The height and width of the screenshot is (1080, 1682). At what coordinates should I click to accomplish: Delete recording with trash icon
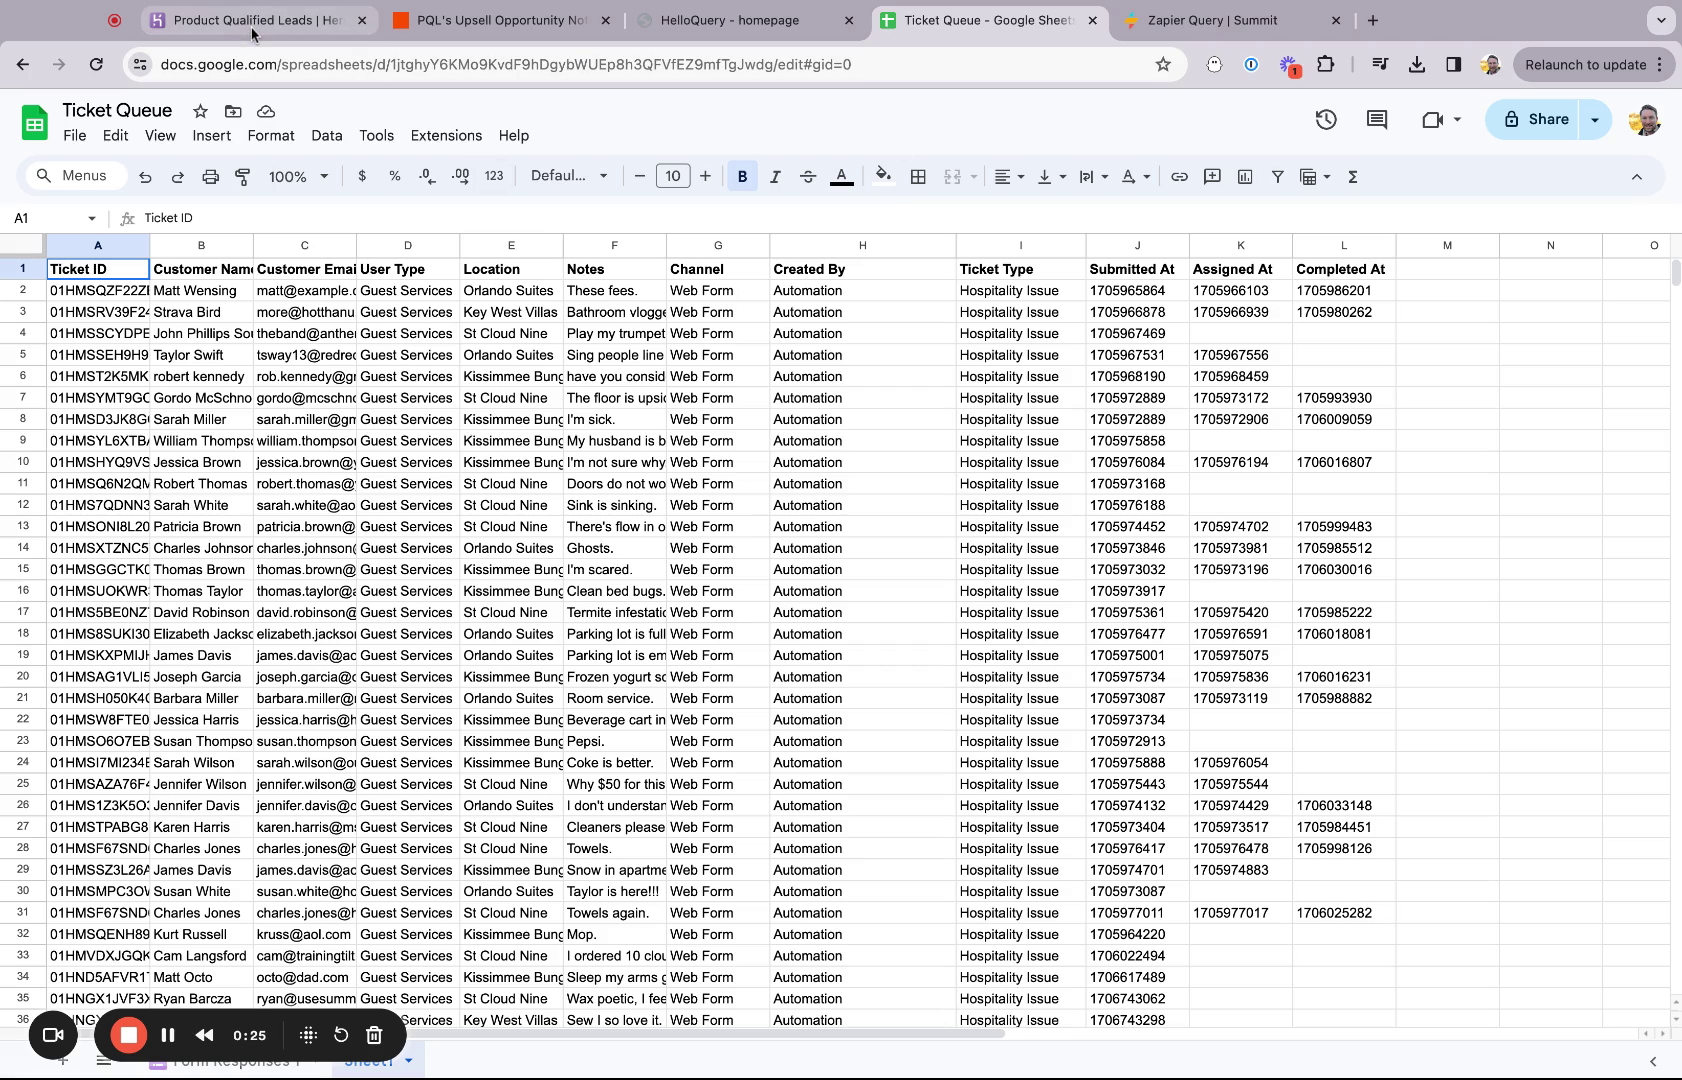[x=374, y=1035]
